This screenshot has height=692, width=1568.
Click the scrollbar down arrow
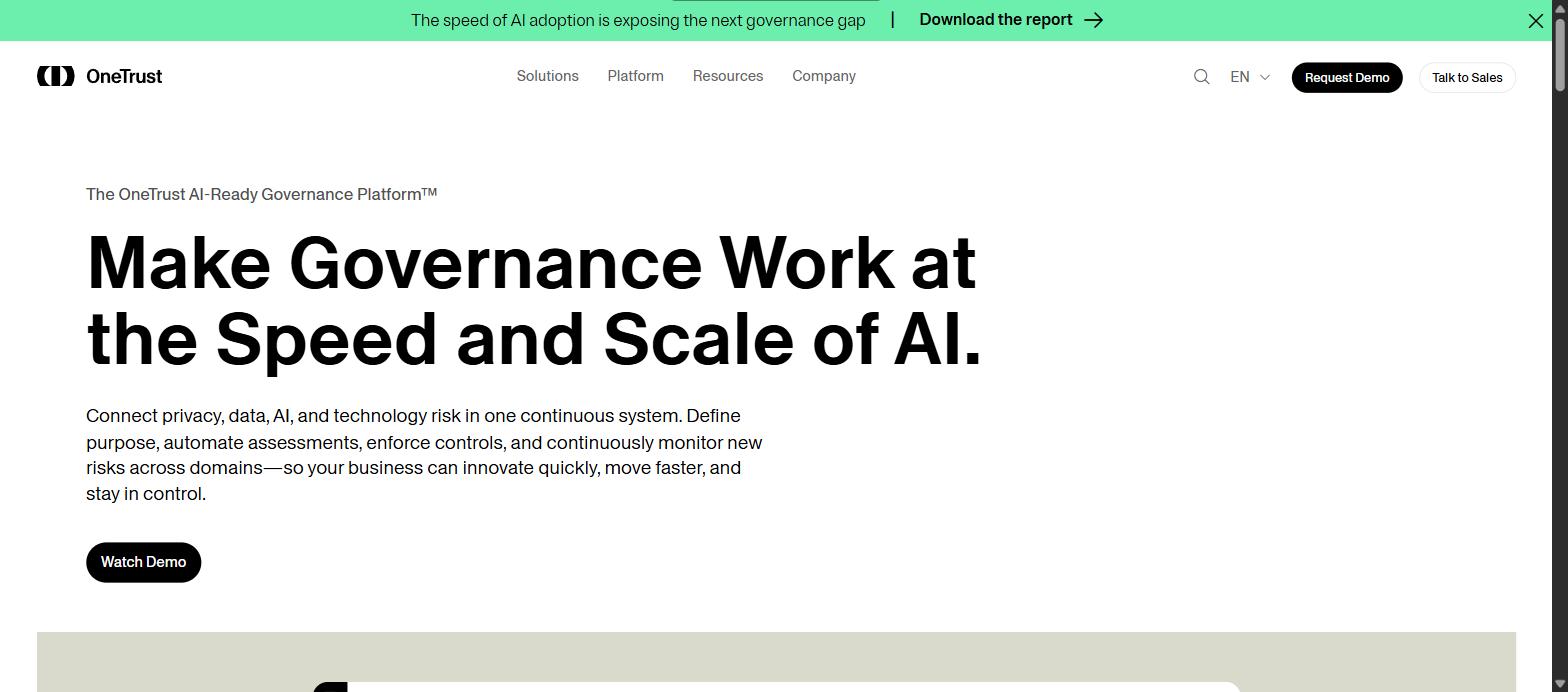[1560, 684]
